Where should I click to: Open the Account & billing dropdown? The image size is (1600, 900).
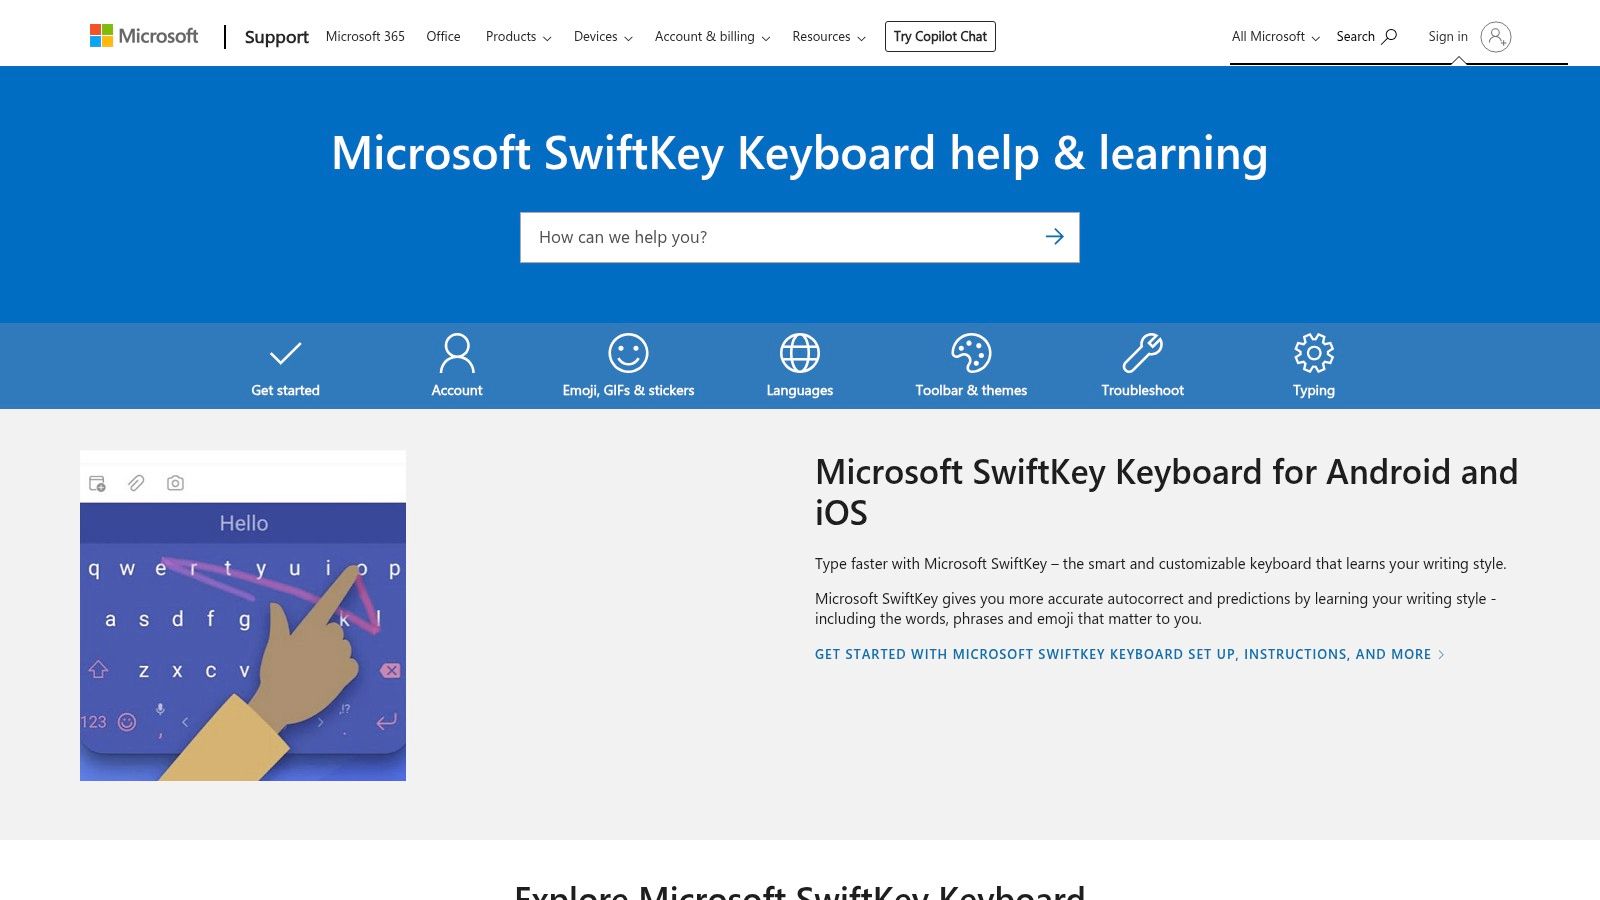[712, 37]
